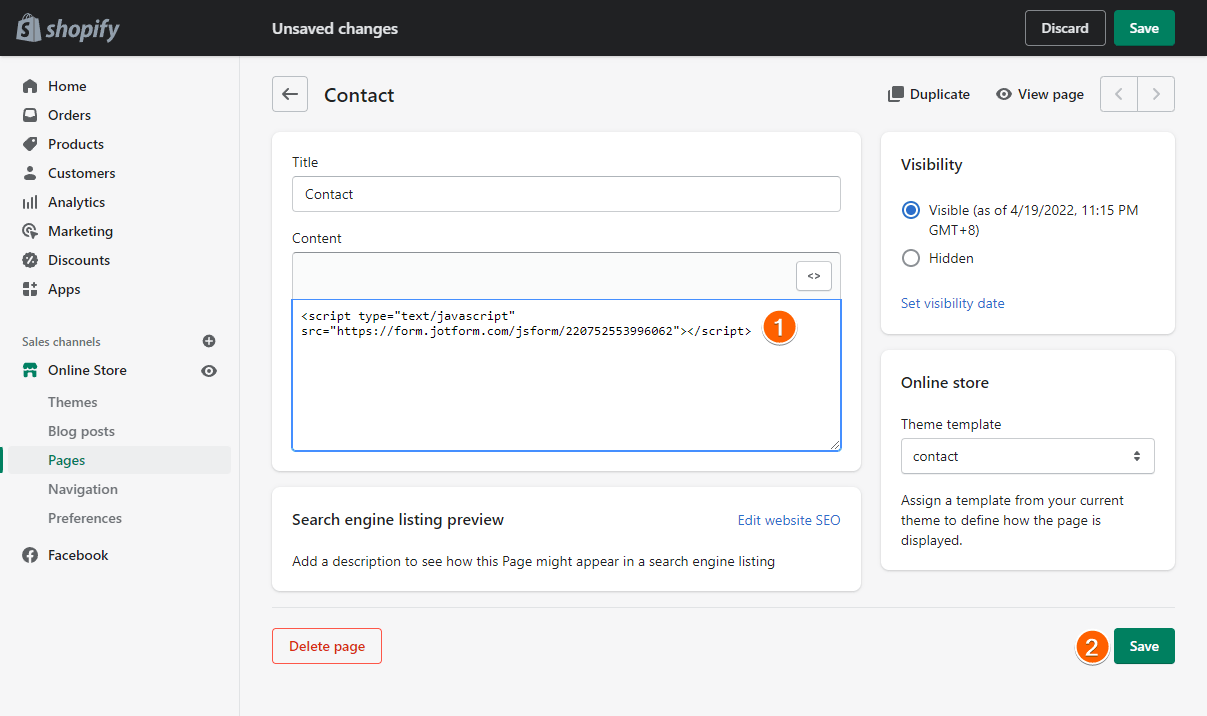The height and width of the screenshot is (716, 1207).
Task: Go to previous page with left chevron
Action: pos(1119,94)
